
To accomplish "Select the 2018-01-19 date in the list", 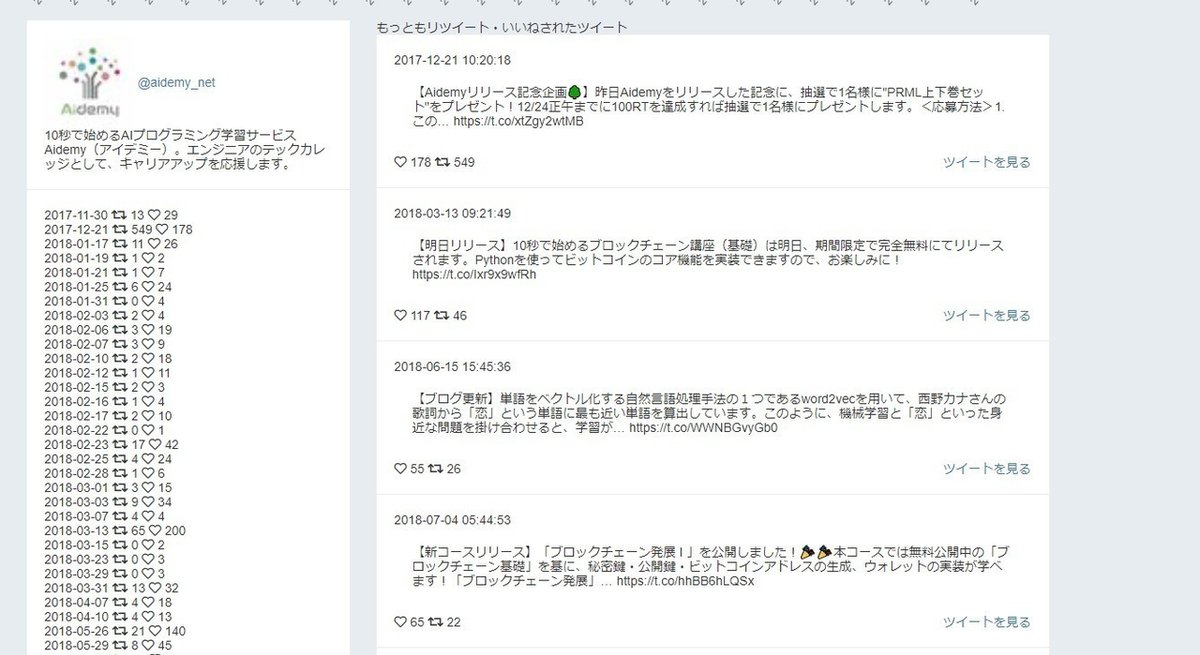I will pos(77,258).
